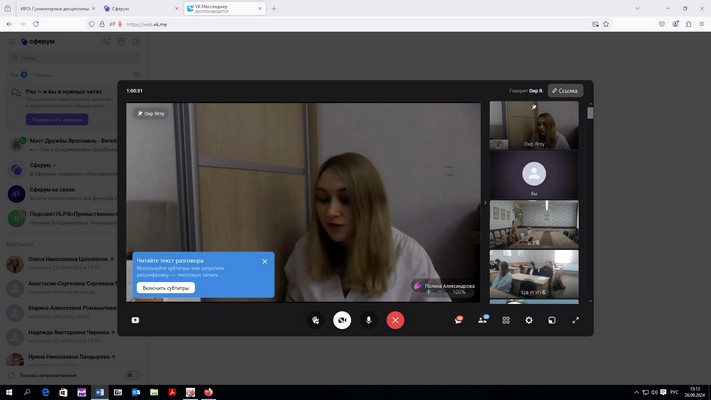The height and width of the screenshot is (400, 711).
Task: Open Word from taskbar
Action: tap(100, 392)
